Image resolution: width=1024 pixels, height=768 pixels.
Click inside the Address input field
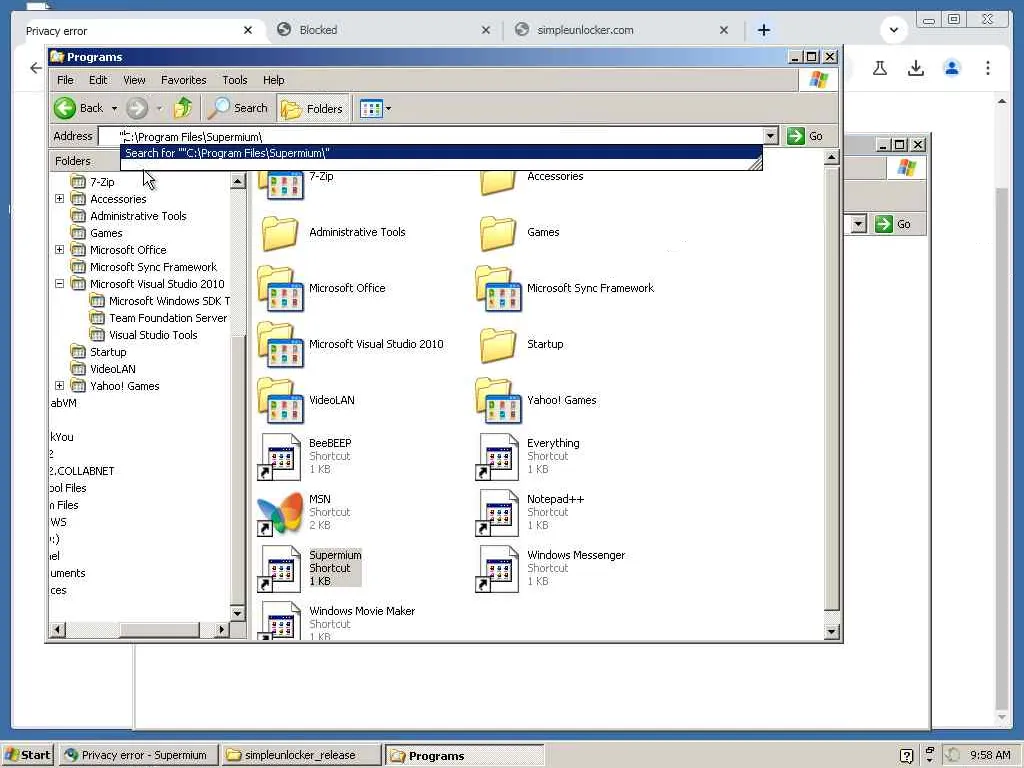coord(431,136)
